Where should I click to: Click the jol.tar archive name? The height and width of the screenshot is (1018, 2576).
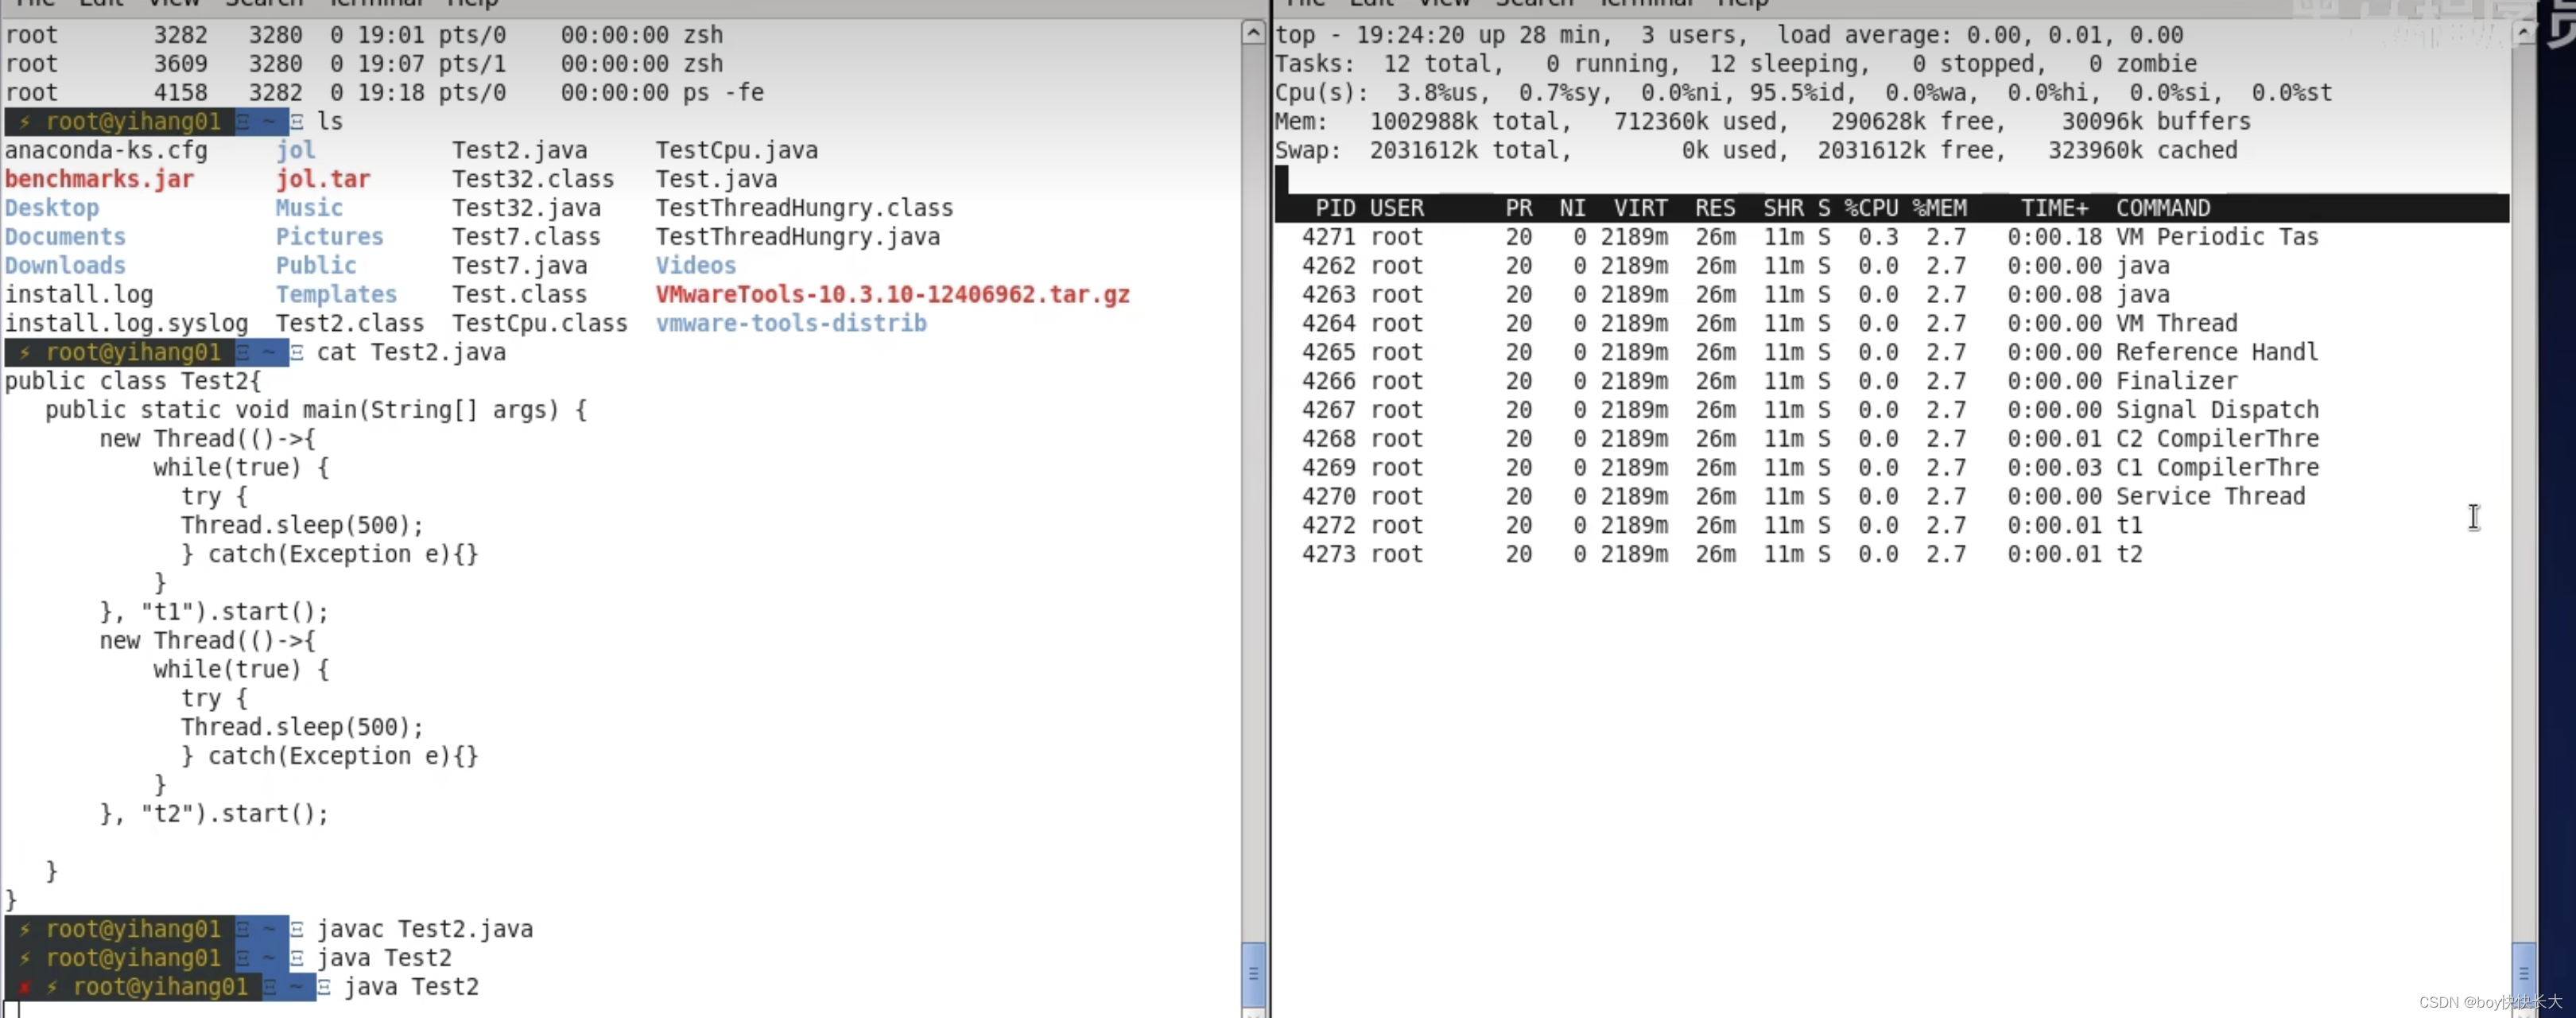(x=323, y=179)
